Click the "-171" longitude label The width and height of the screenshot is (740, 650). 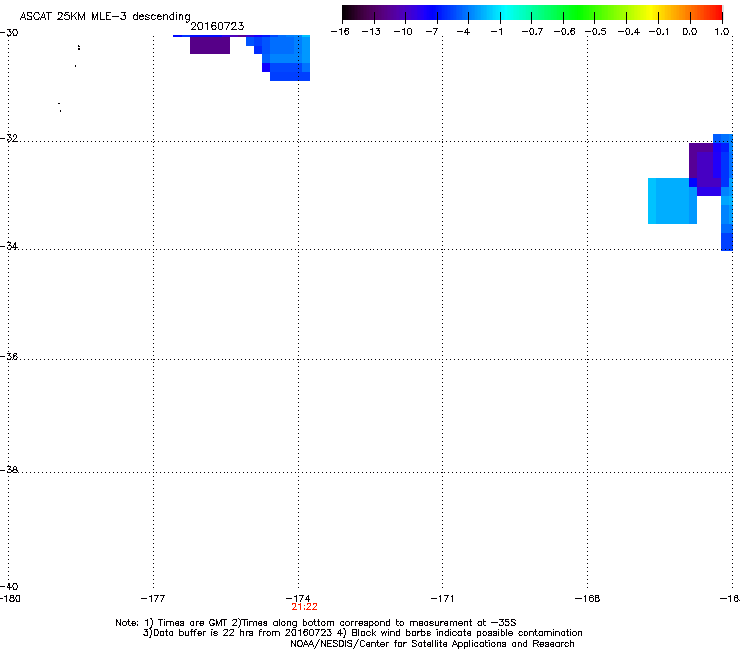[x=442, y=599]
